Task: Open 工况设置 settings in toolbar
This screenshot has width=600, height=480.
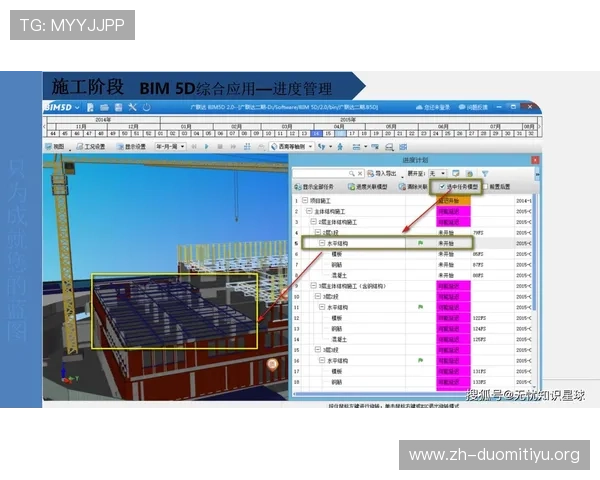Action: point(91,147)
